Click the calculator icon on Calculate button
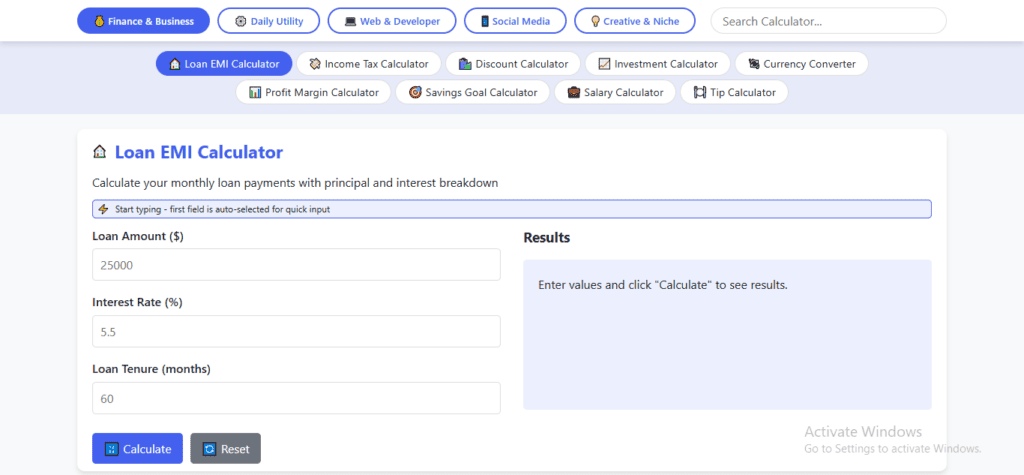 click(x=111, y=449)
